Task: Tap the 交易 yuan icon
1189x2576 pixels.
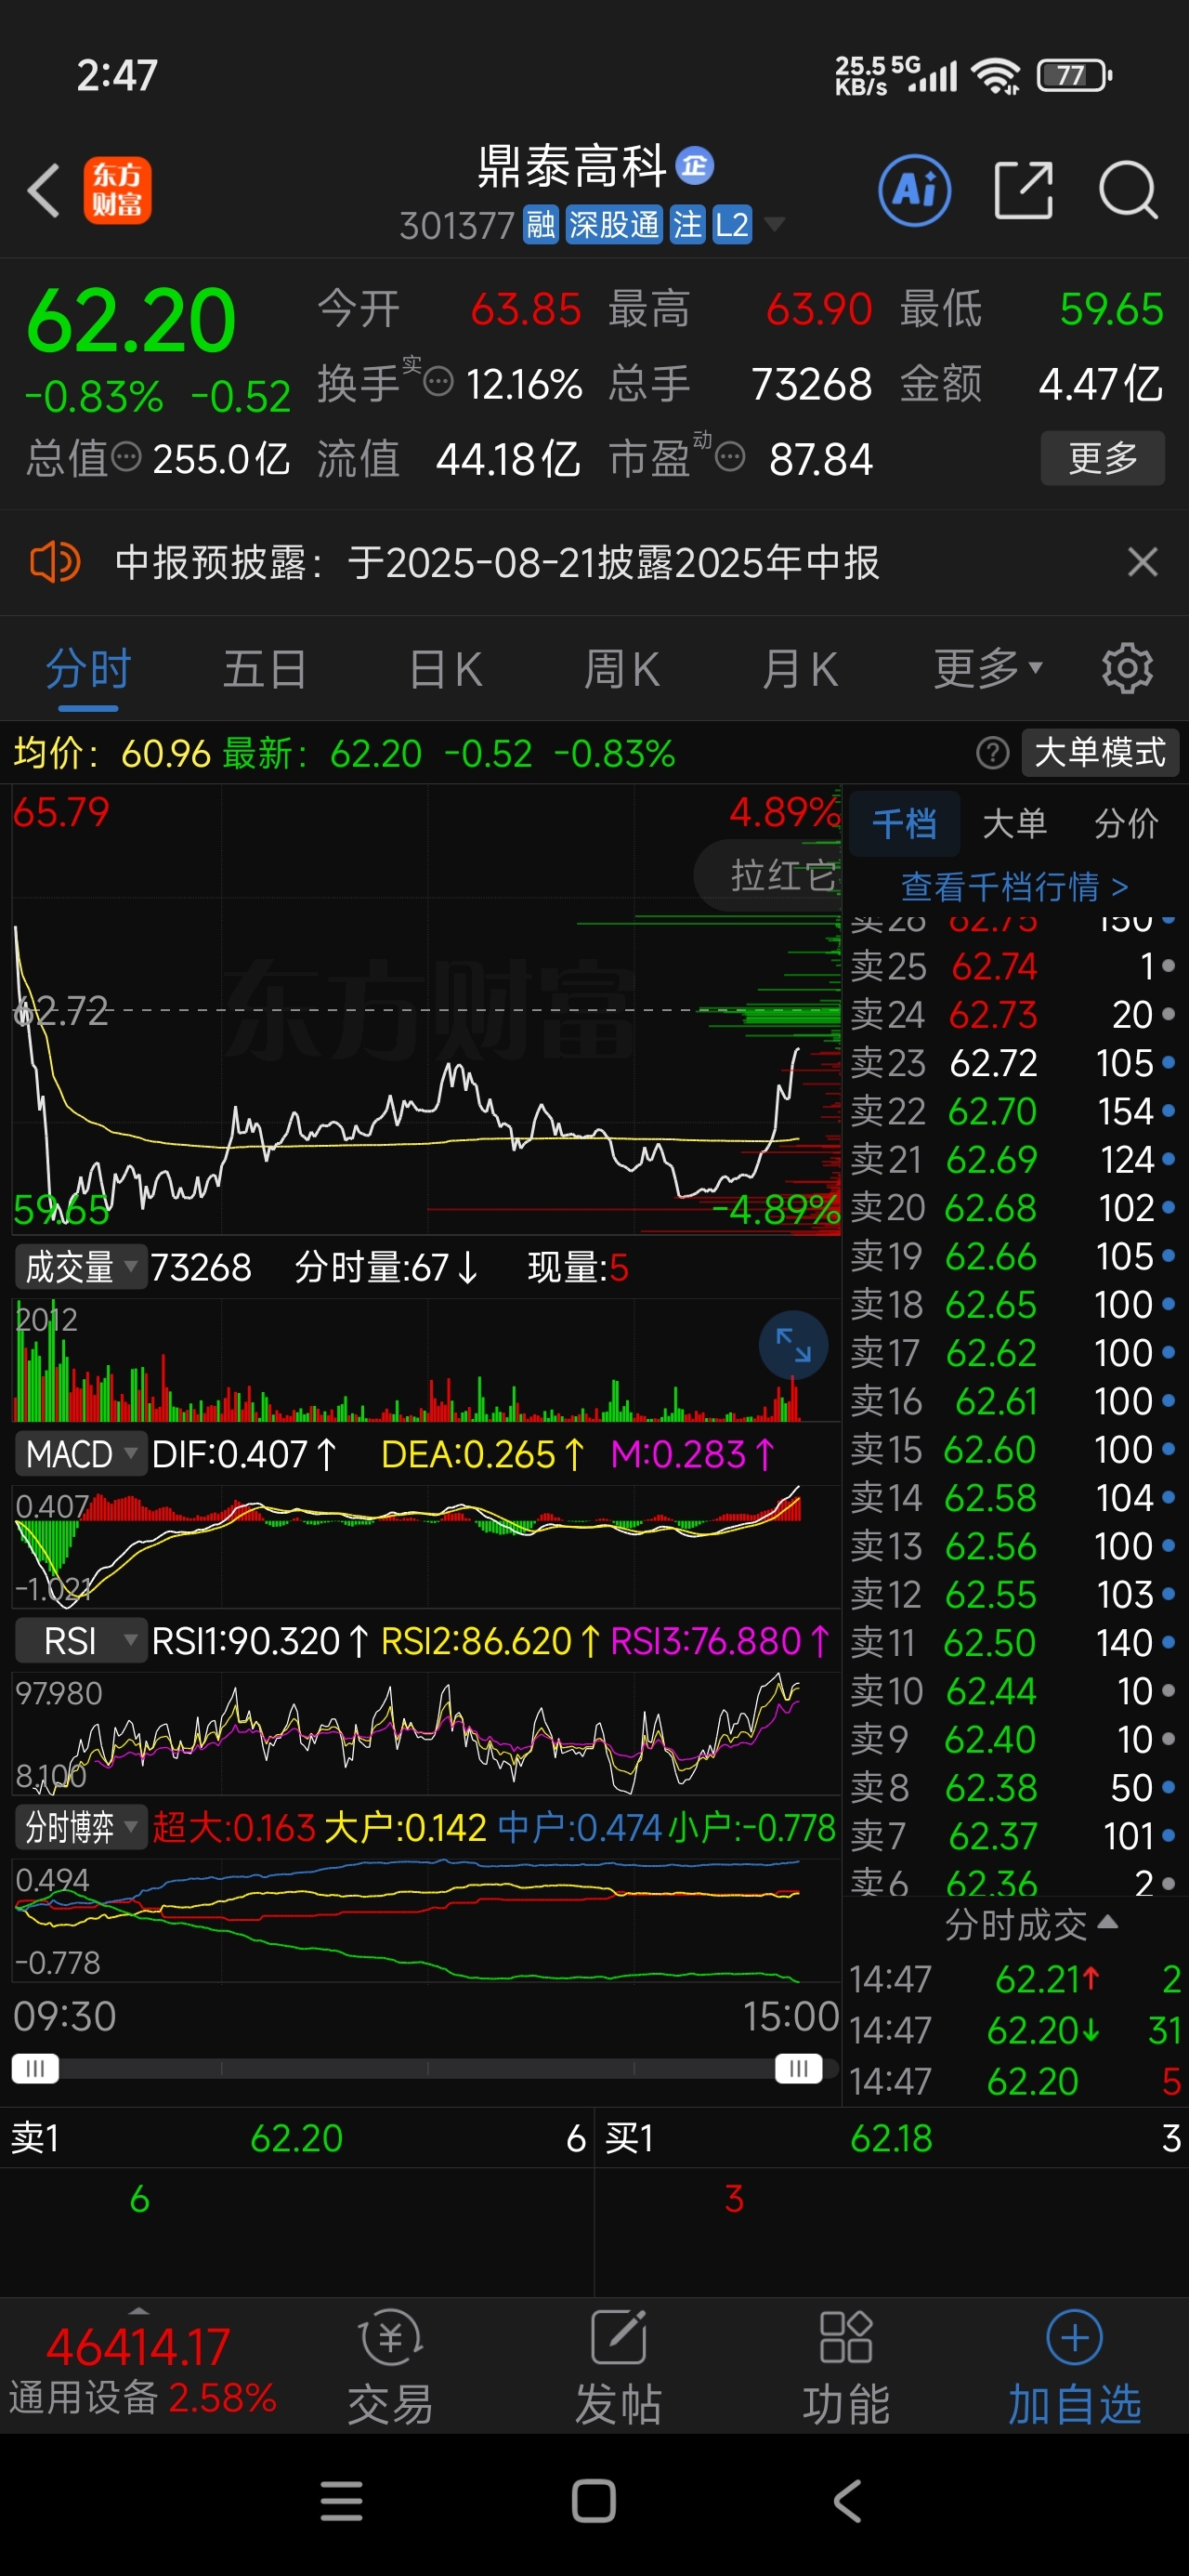Action: [x=390, y=2337]
